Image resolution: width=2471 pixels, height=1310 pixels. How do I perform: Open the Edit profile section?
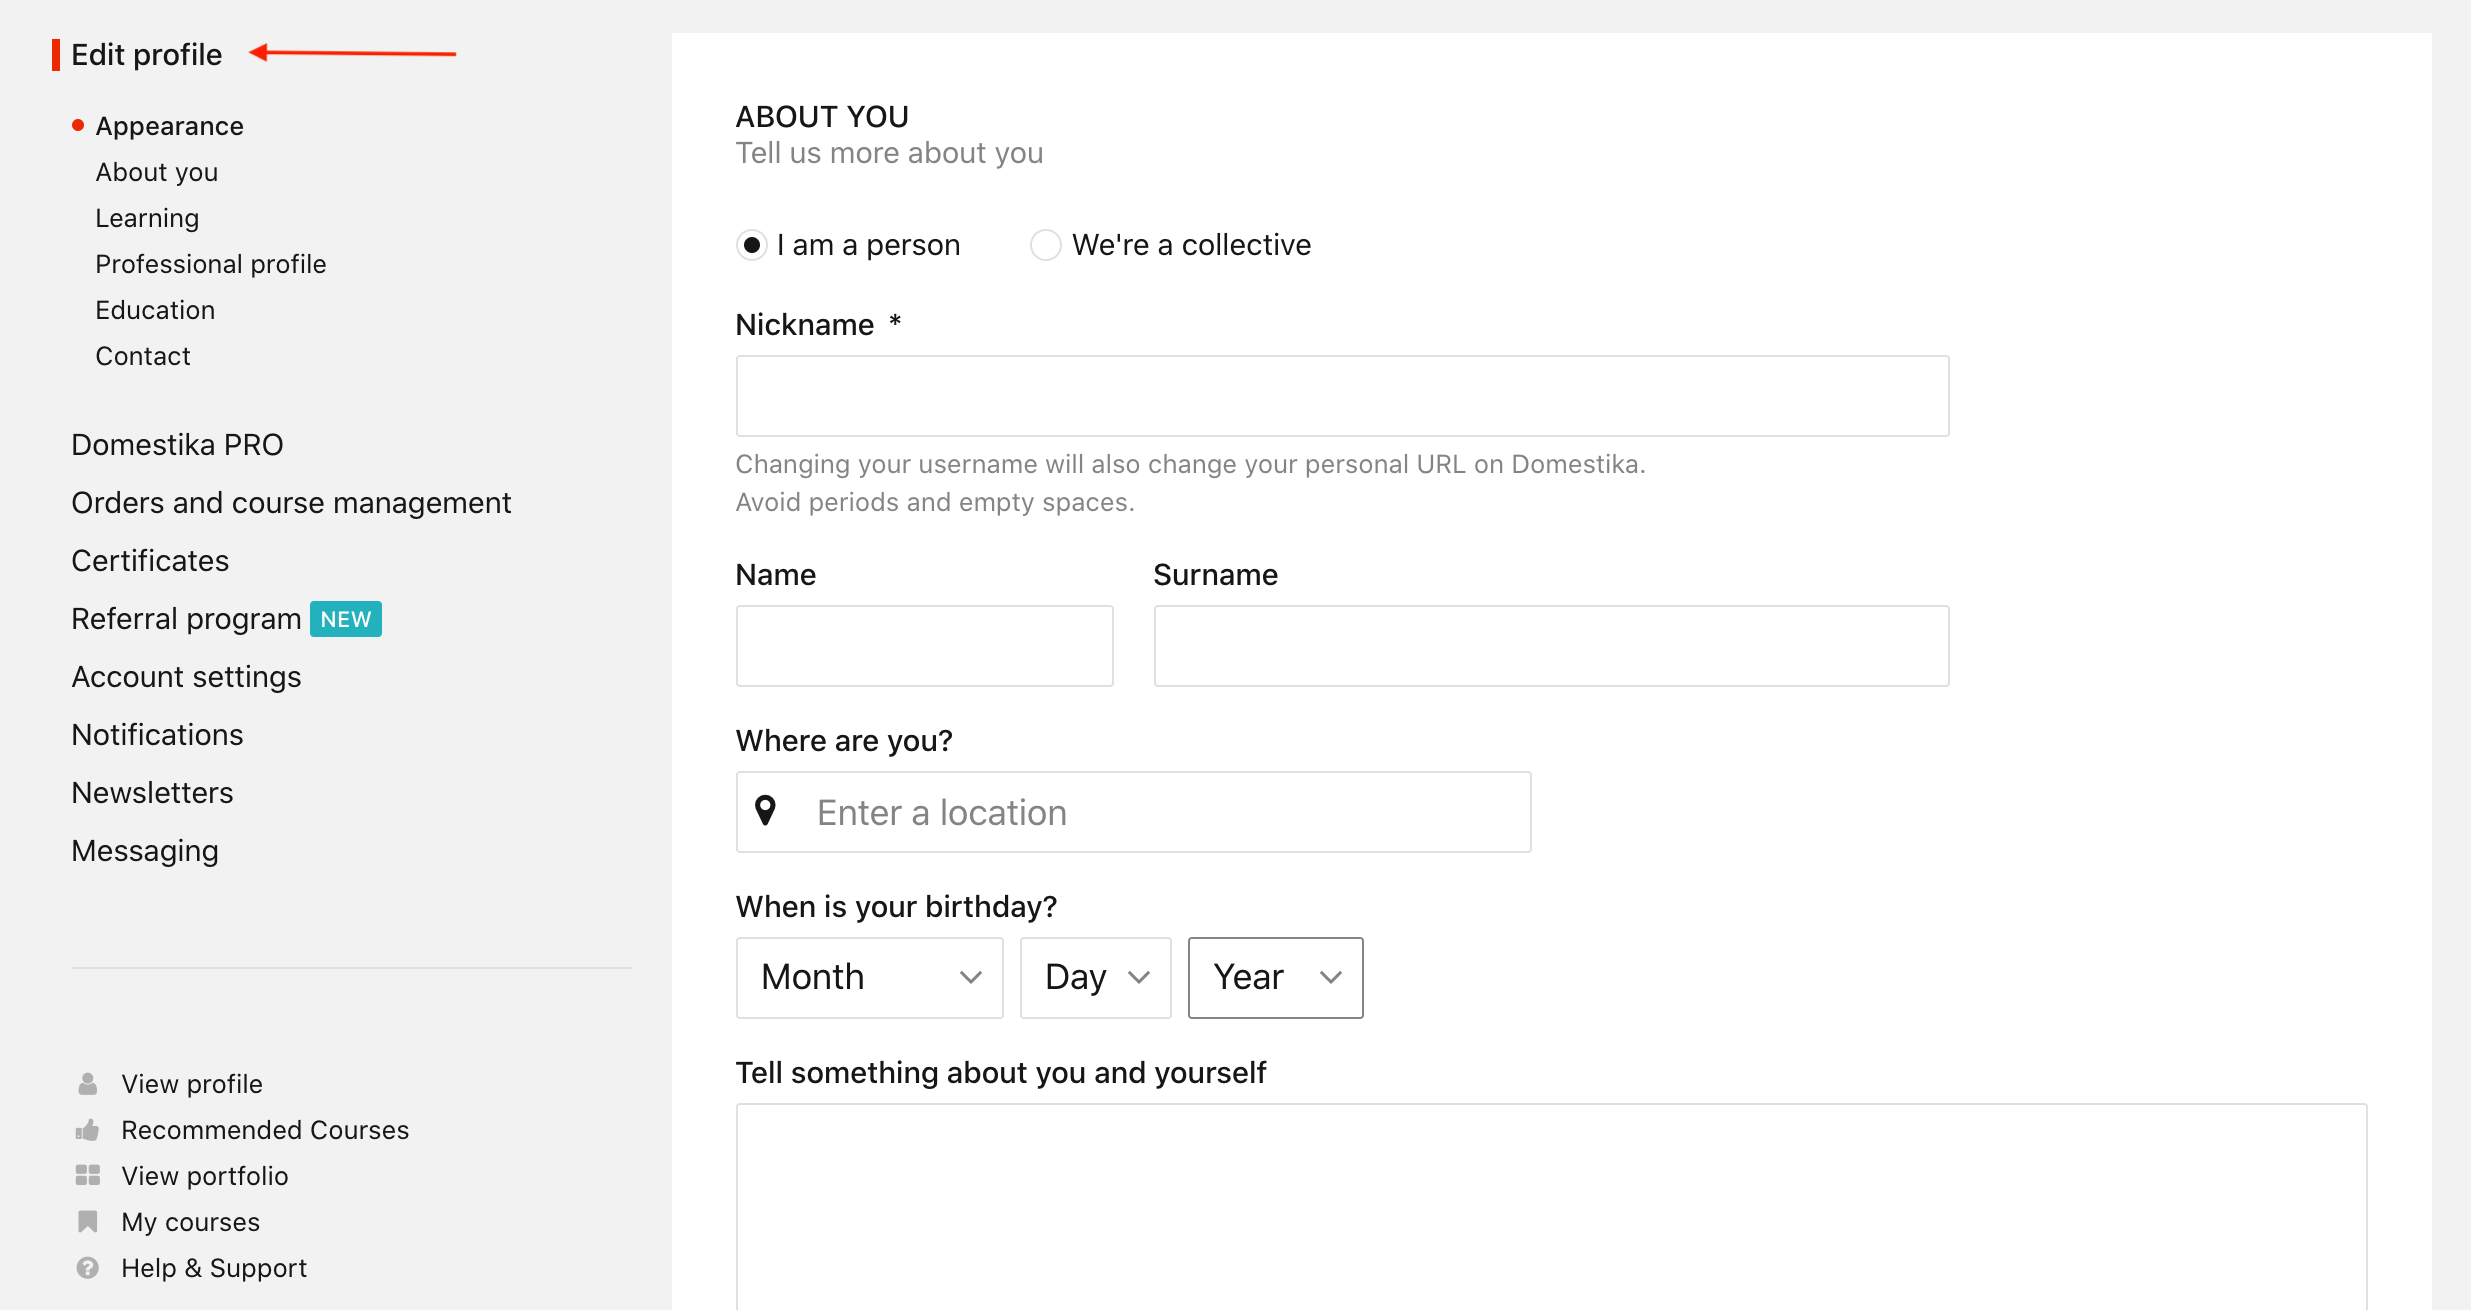pos(147,55)
